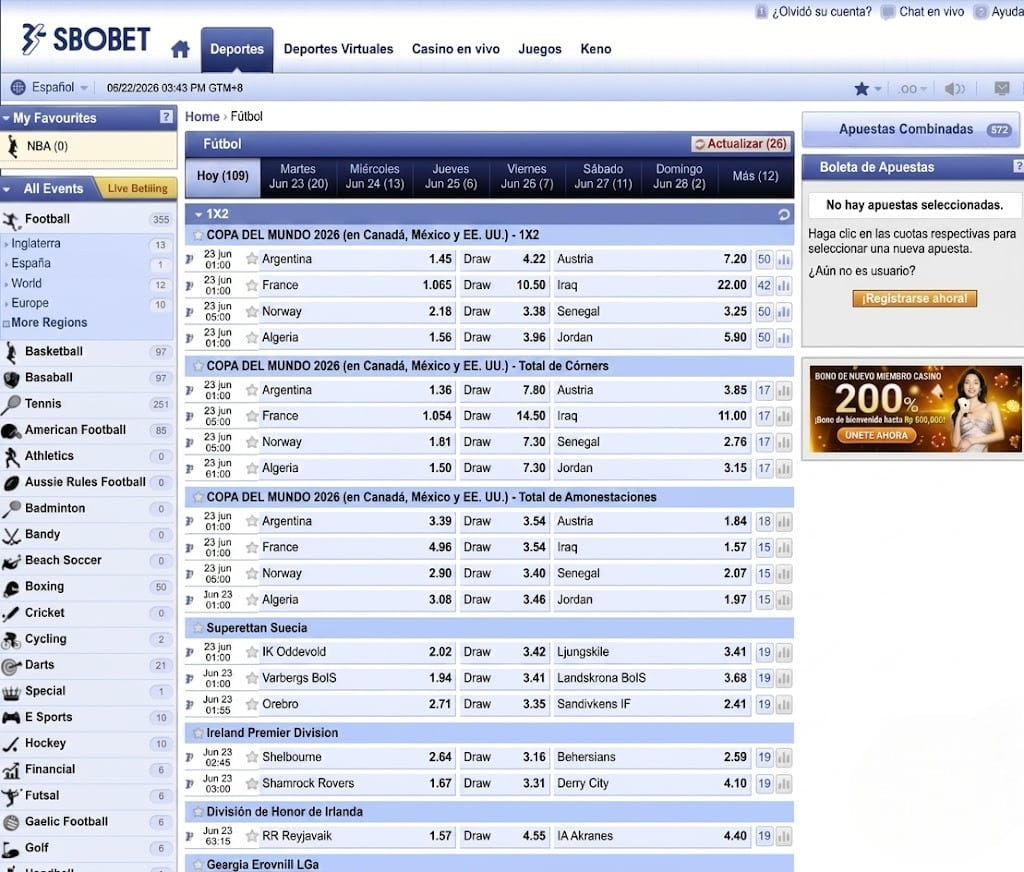1024x872 pixels.
Task: Open the odds format .00 dropdown
Action: 912,89
